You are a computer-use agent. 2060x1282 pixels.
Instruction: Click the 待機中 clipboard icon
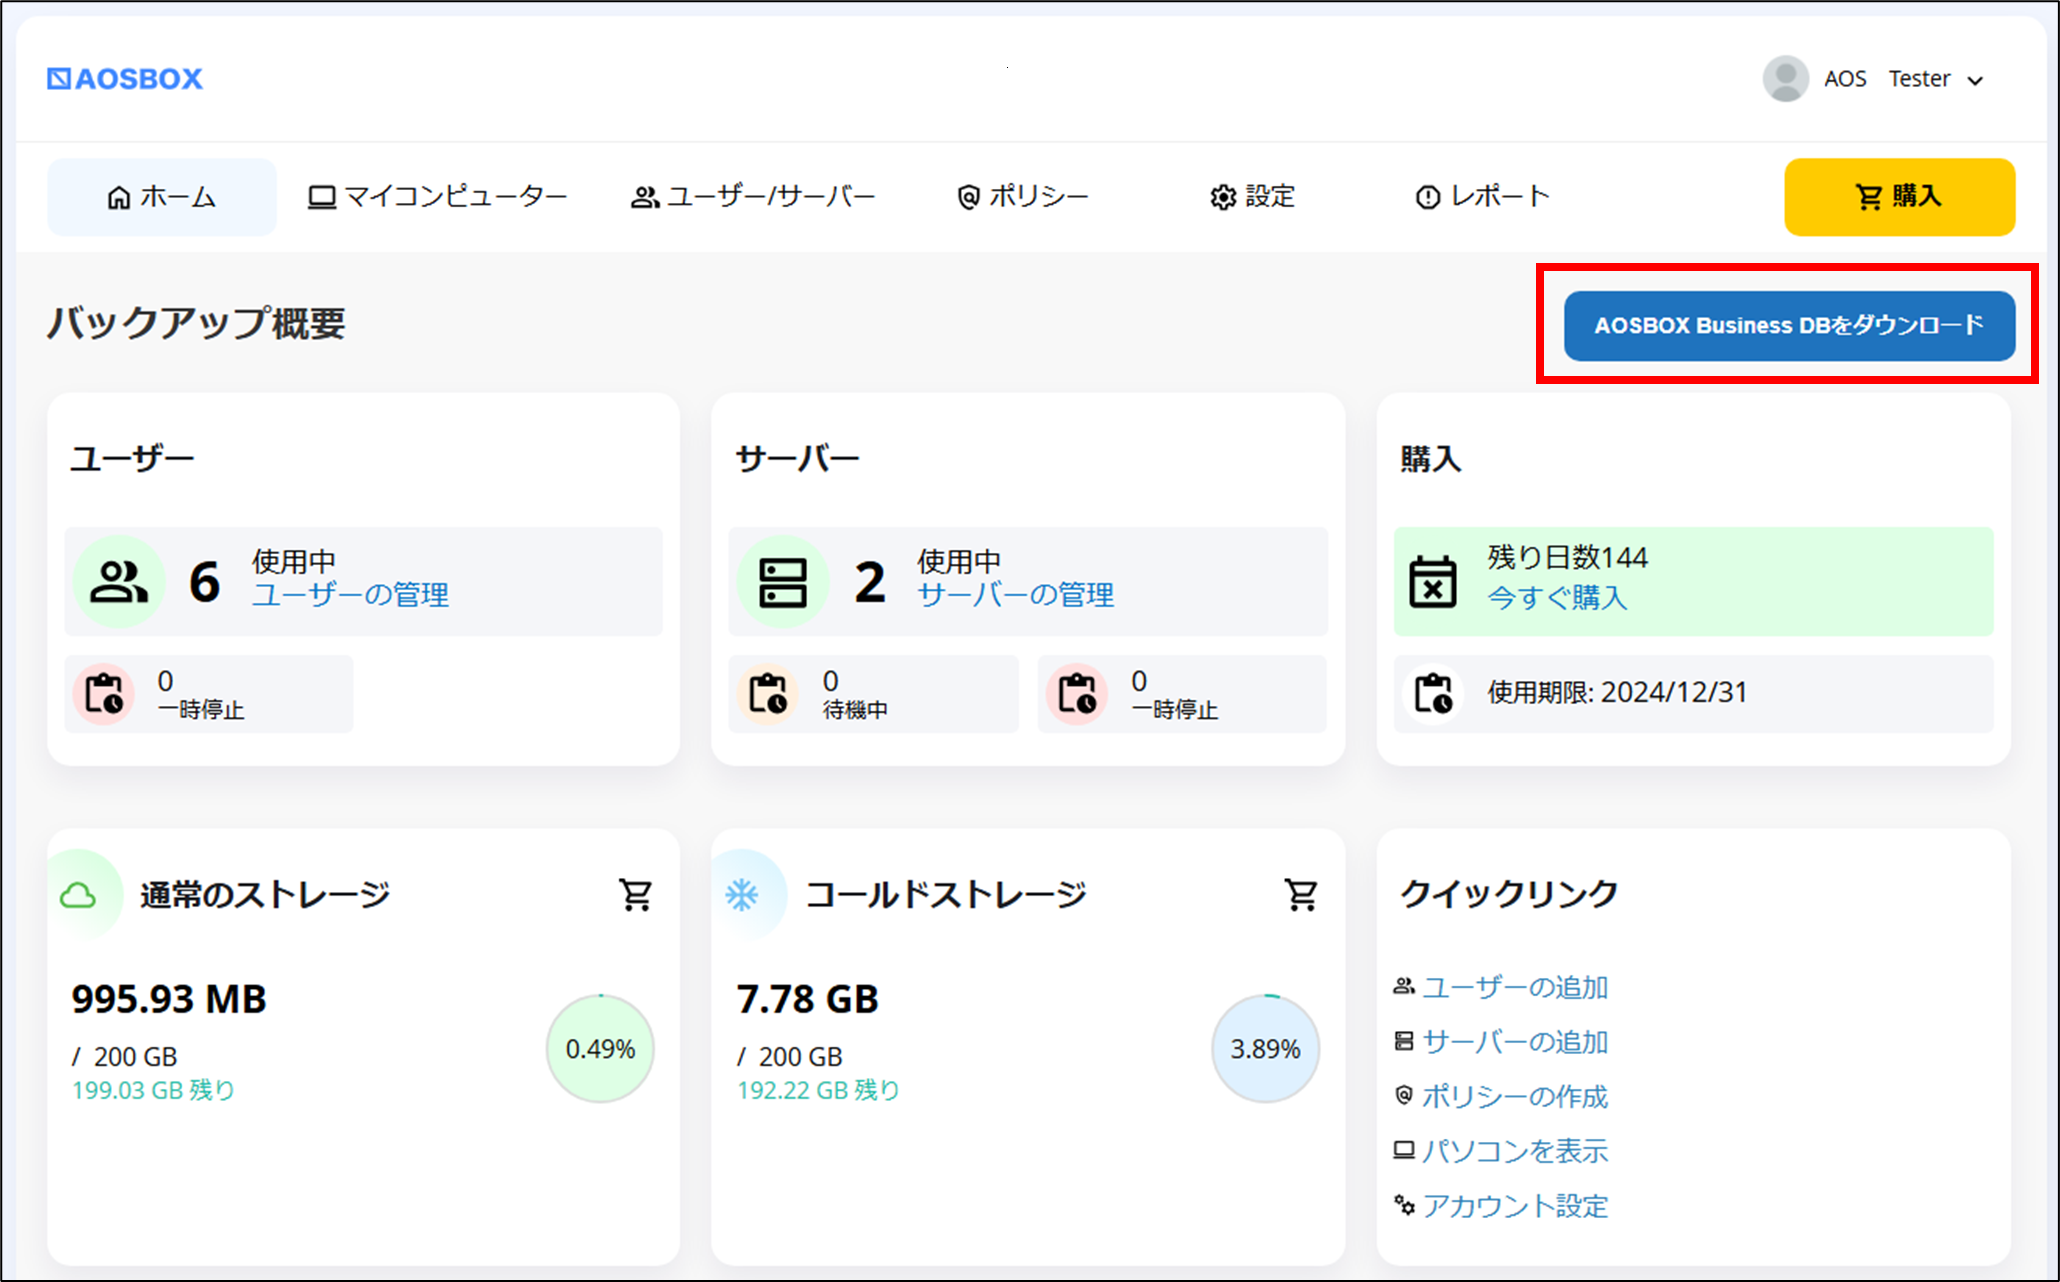768,694
